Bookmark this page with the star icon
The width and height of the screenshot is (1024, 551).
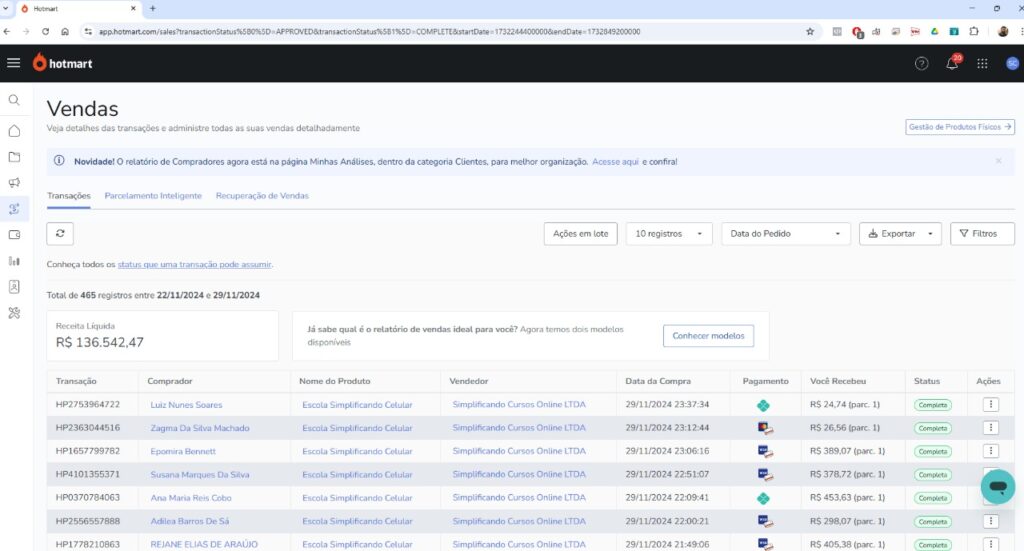(810, 31)
